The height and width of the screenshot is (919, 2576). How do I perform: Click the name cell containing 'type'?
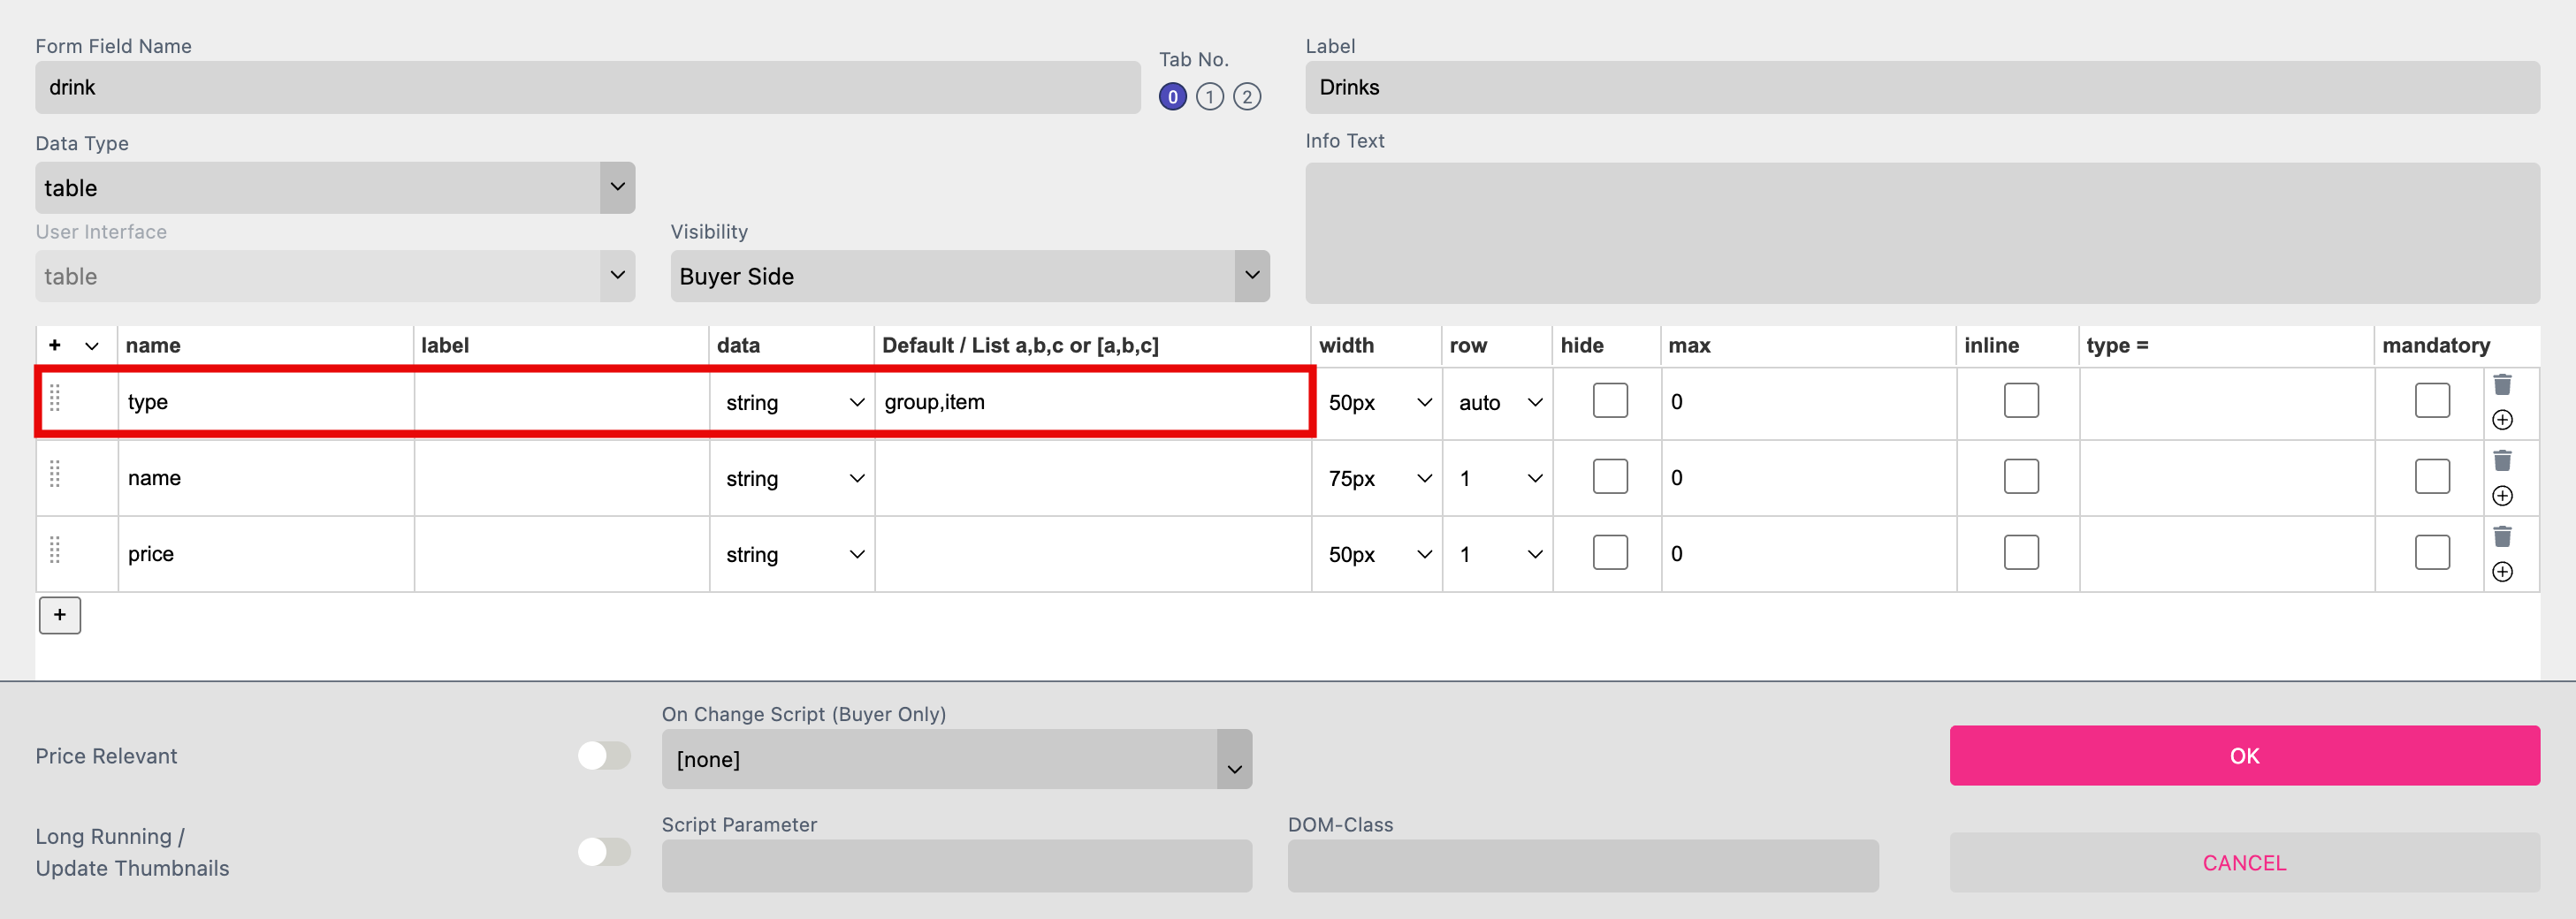(266, 402)
